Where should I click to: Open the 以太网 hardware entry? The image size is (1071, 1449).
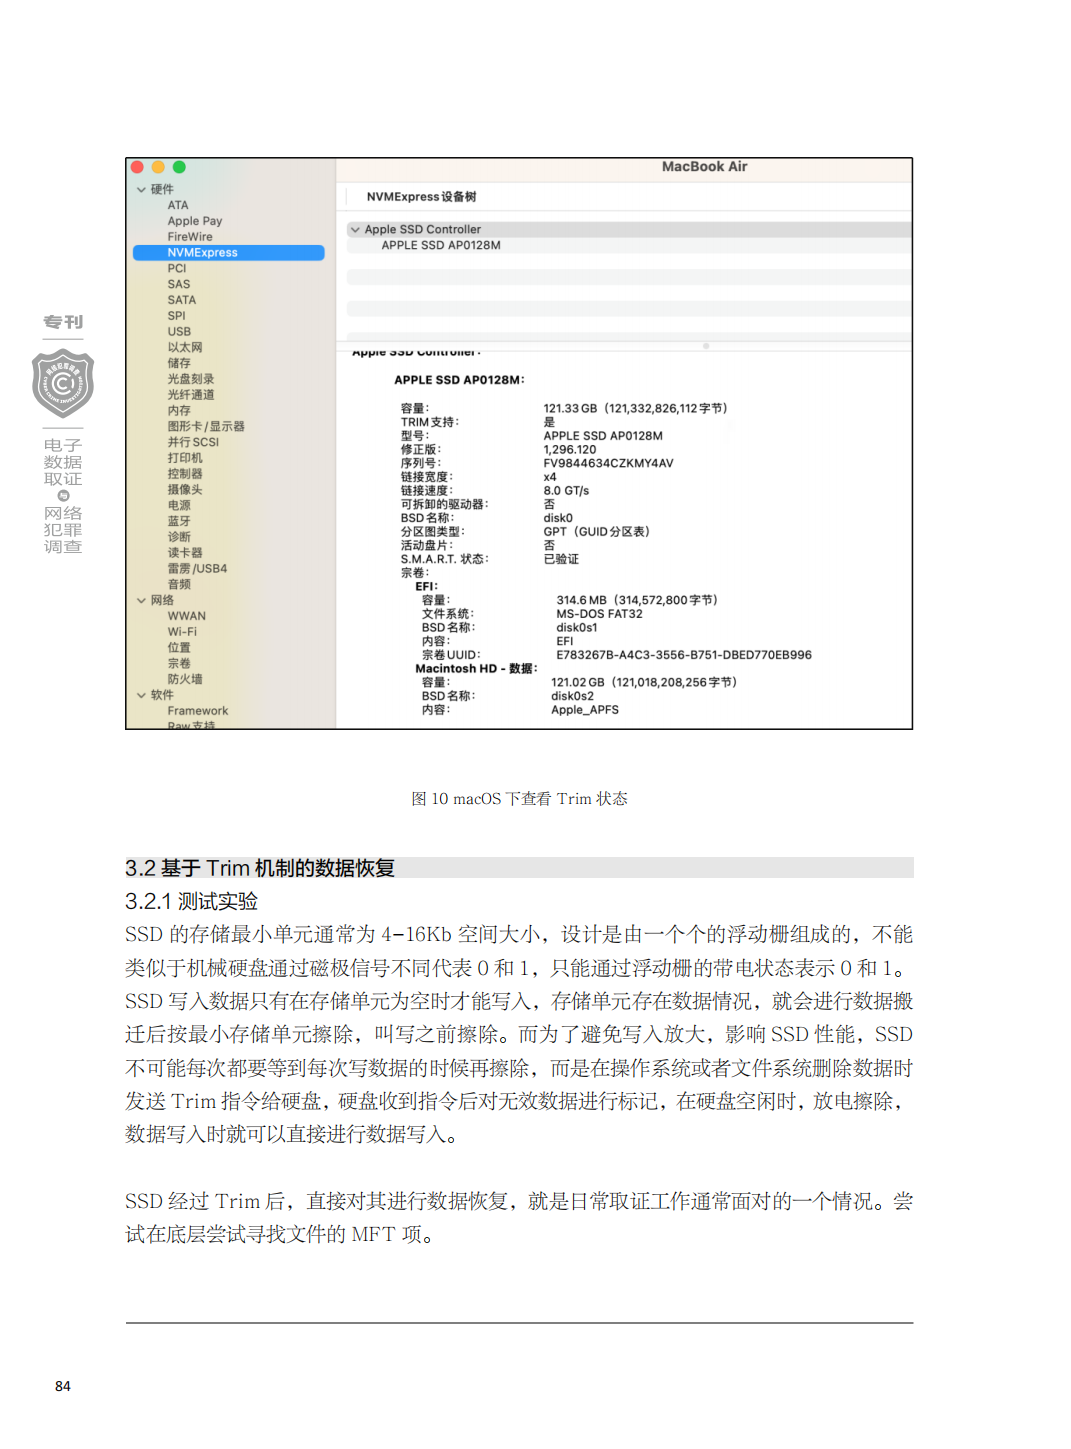(185, 347)
